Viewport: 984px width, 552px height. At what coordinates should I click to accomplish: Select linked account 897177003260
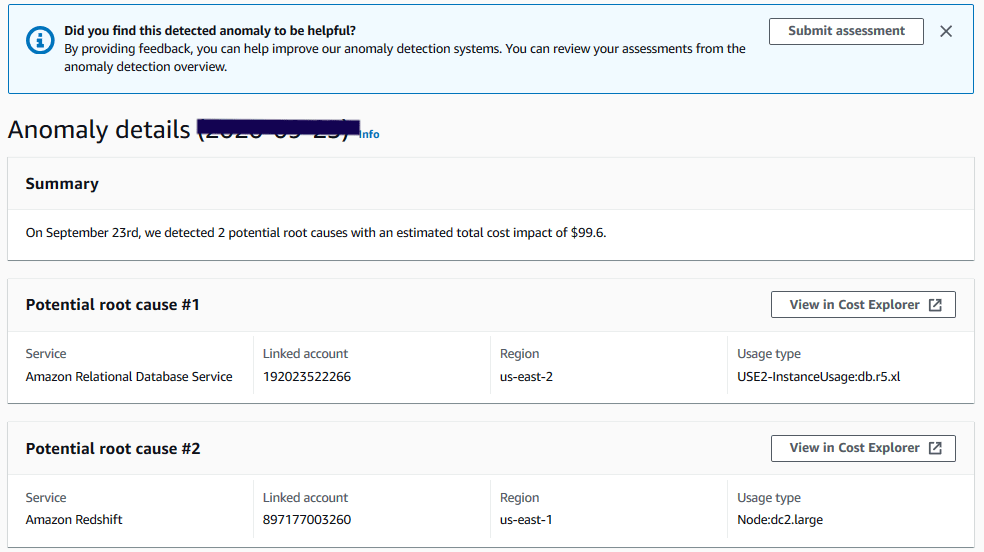click(x=307, y=520)
